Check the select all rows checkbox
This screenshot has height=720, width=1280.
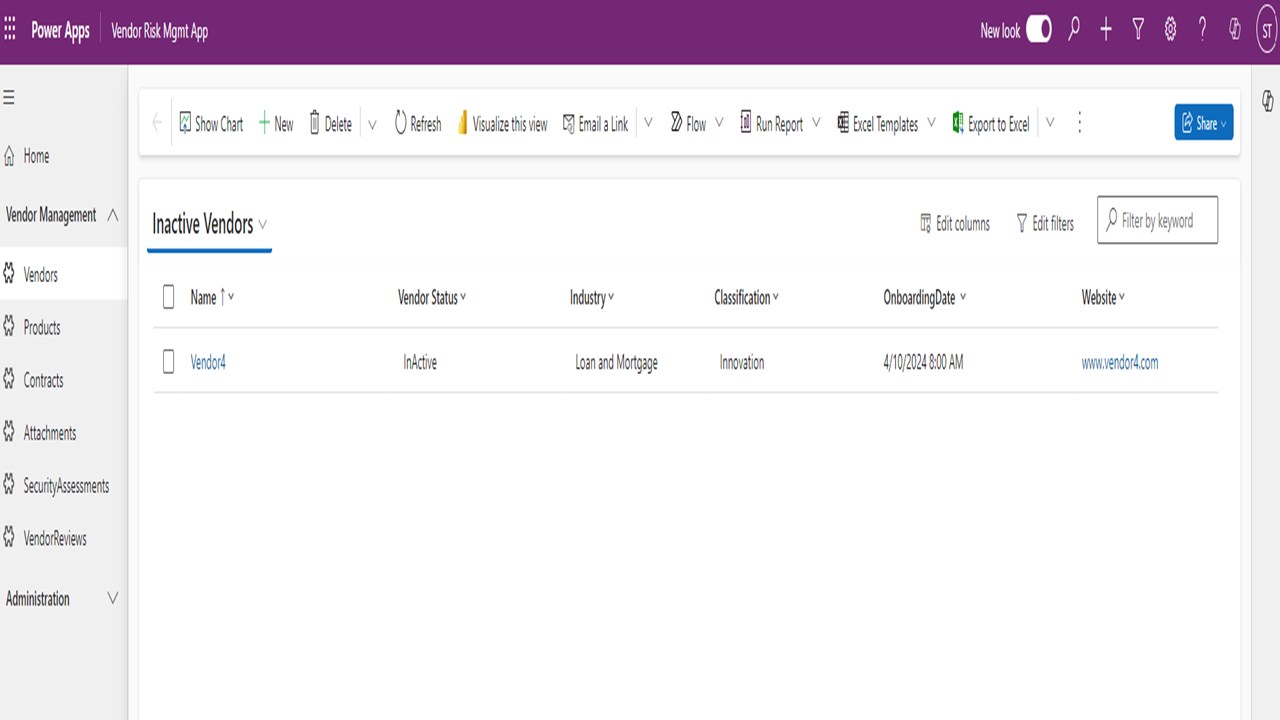click(168, 296)
